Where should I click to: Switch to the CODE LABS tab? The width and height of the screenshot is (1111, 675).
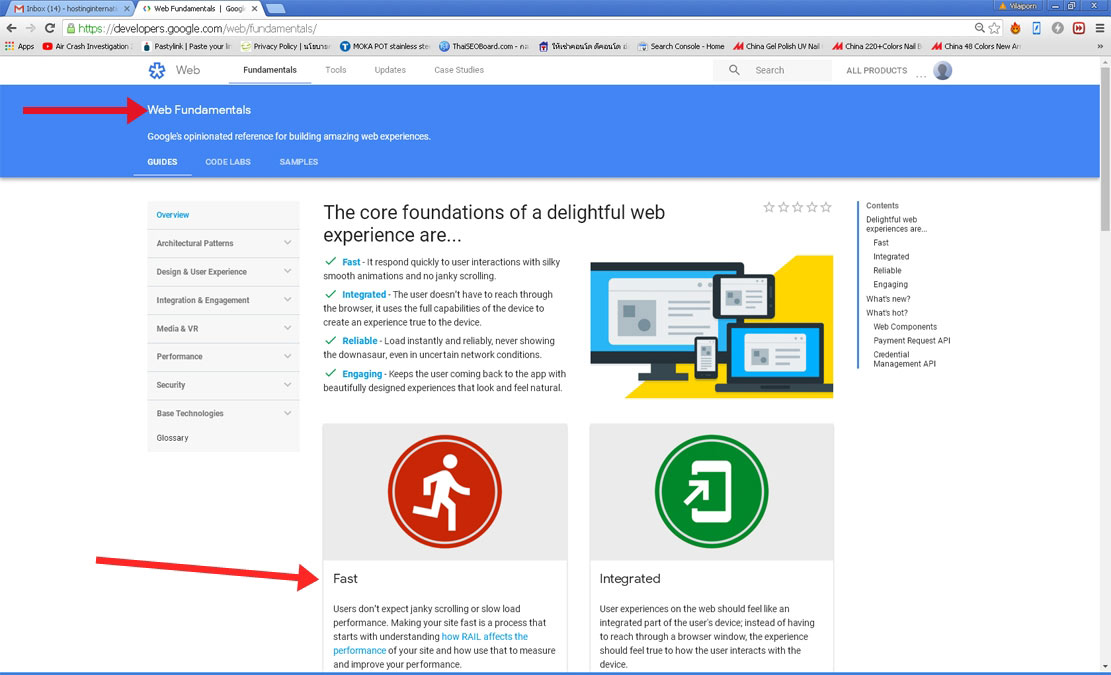pos(227,161)
